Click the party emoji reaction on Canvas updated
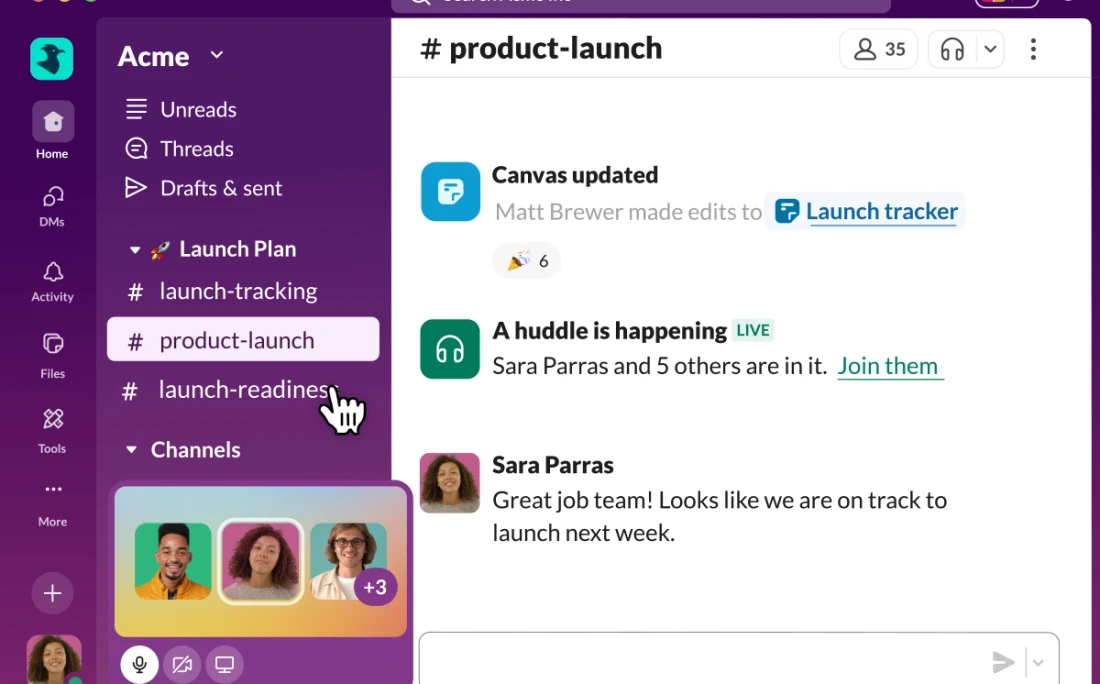1100x684 pixels. 526,260
